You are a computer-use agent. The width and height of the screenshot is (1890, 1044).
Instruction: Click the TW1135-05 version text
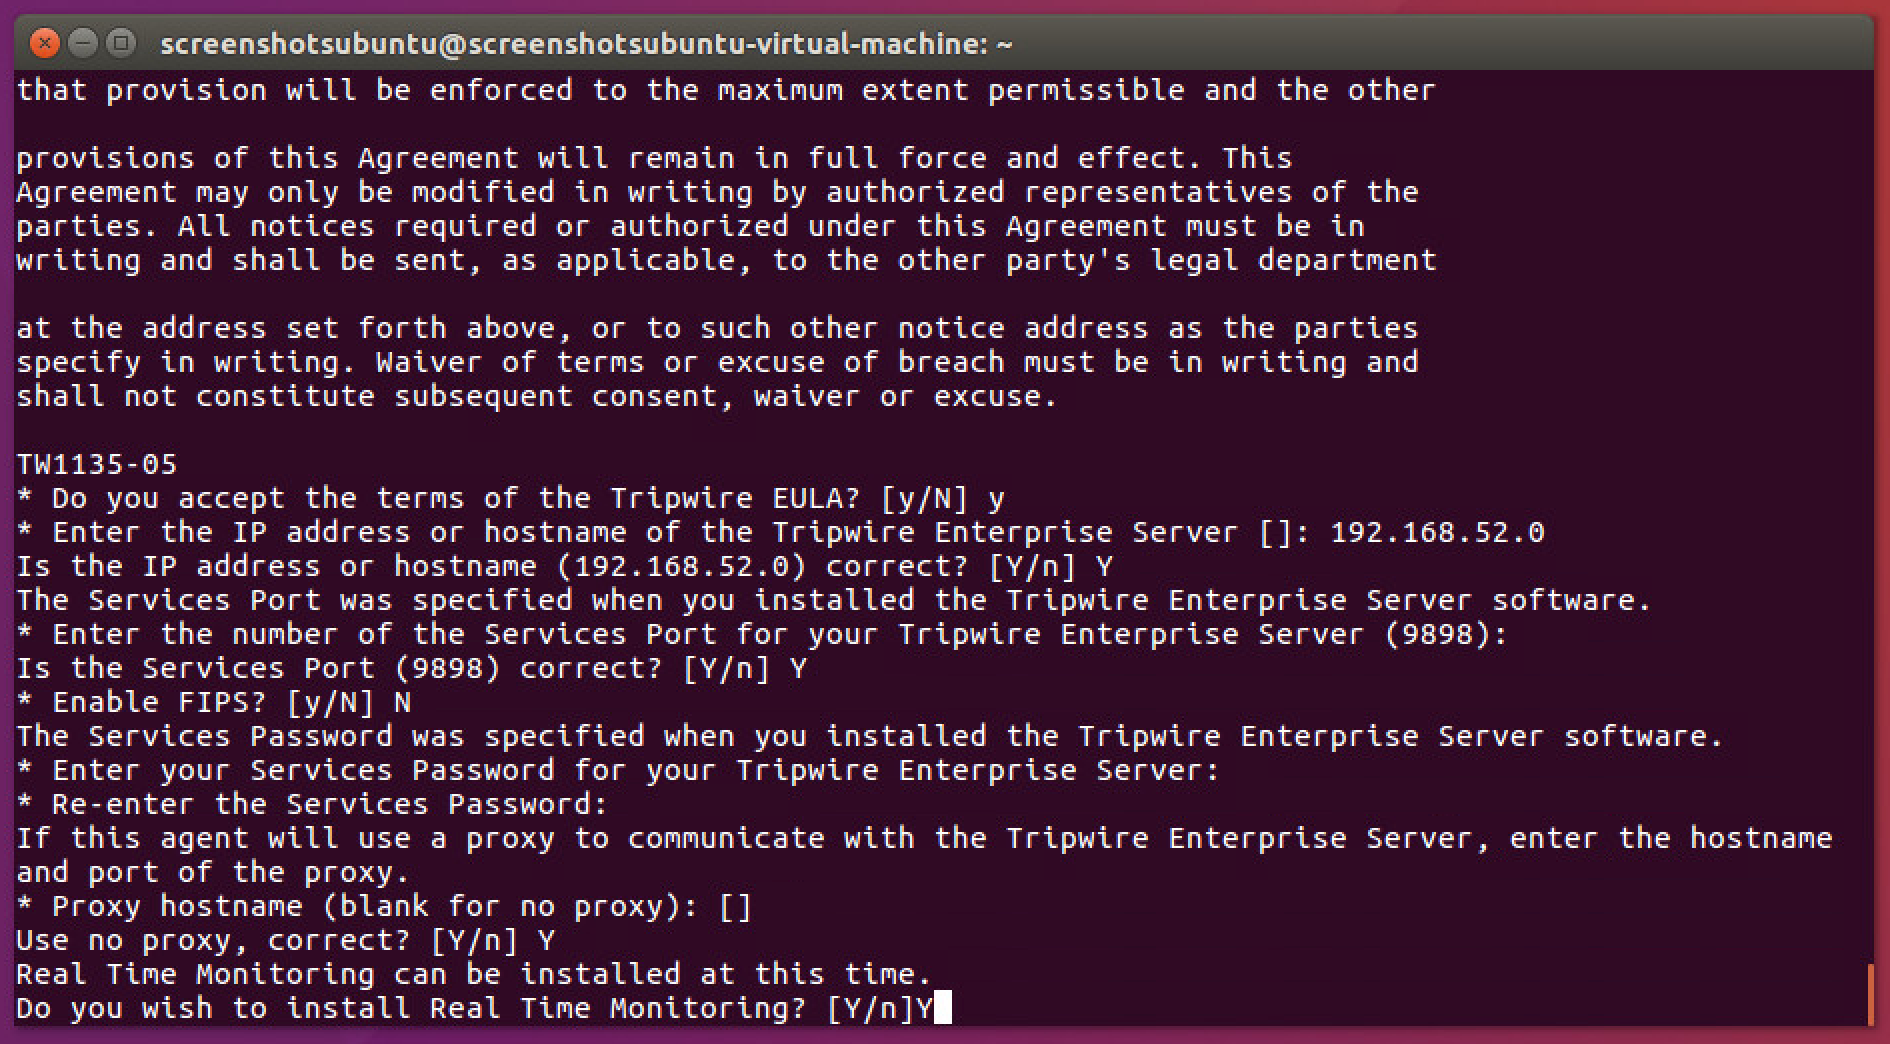click(x=97, y=464)
